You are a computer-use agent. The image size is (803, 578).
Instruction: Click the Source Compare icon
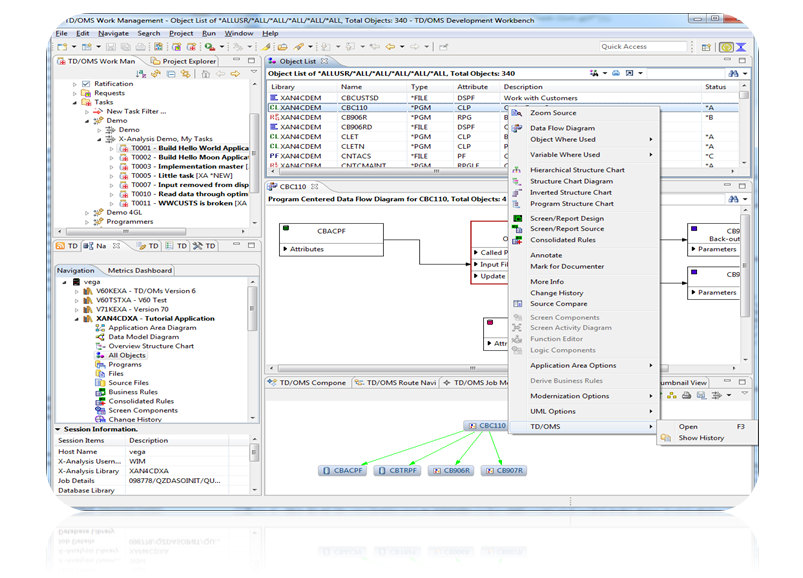click(517, 304)
